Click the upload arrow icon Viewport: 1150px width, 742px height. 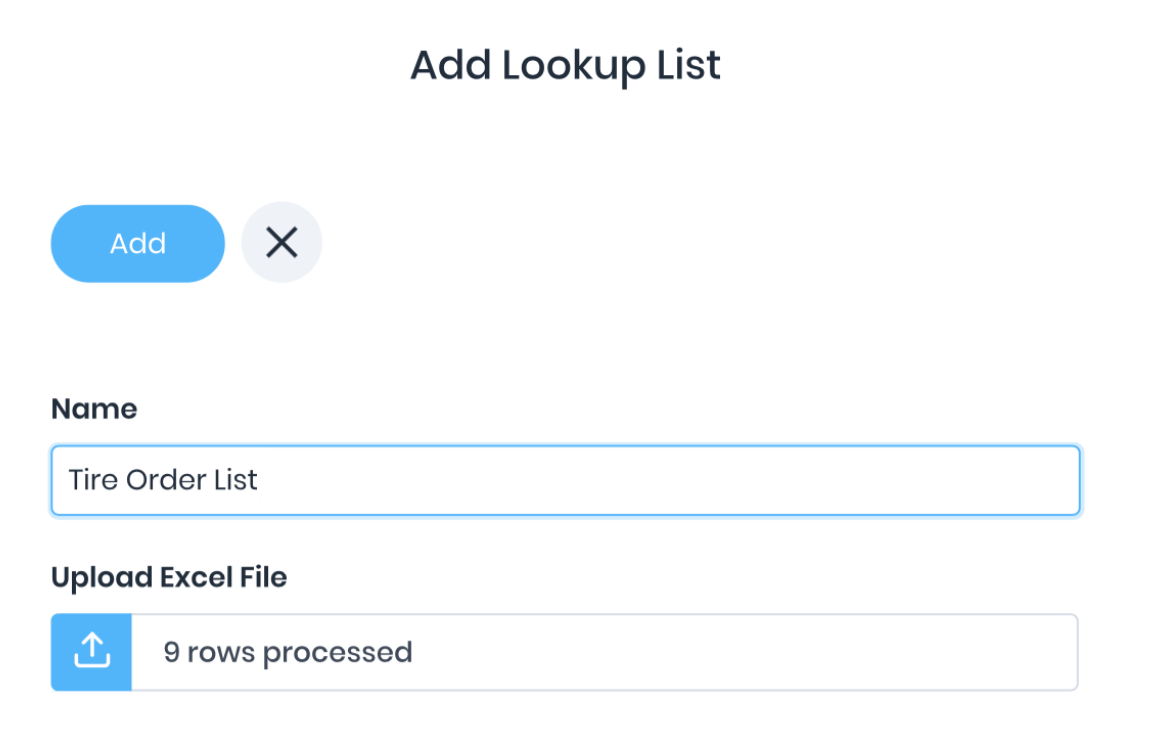tap(91, 652)
